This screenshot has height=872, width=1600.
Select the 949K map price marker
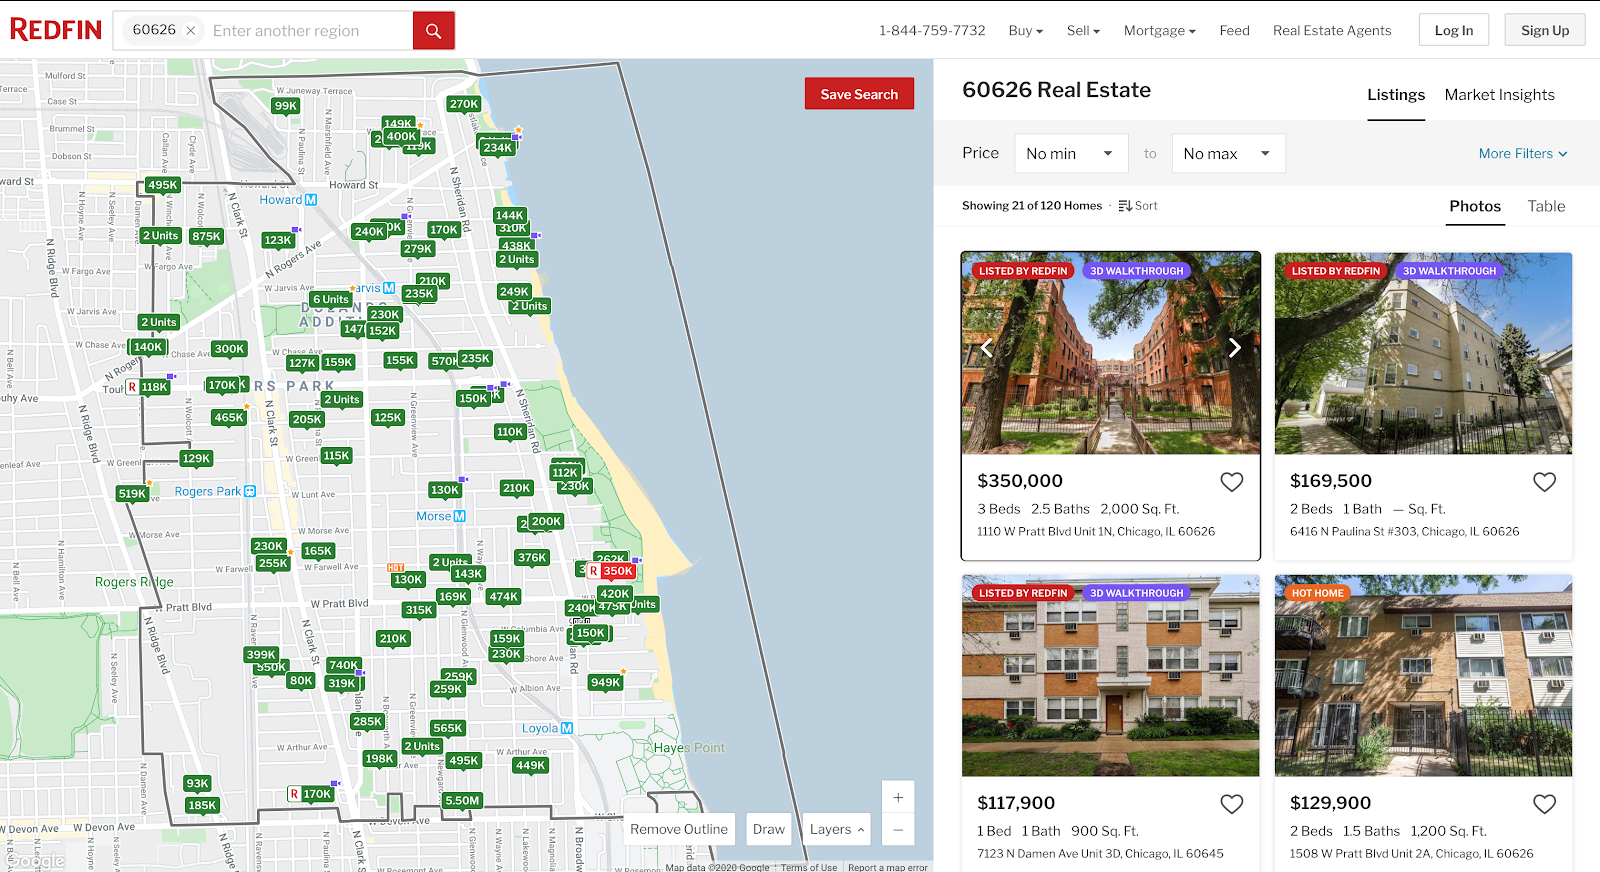606,683
